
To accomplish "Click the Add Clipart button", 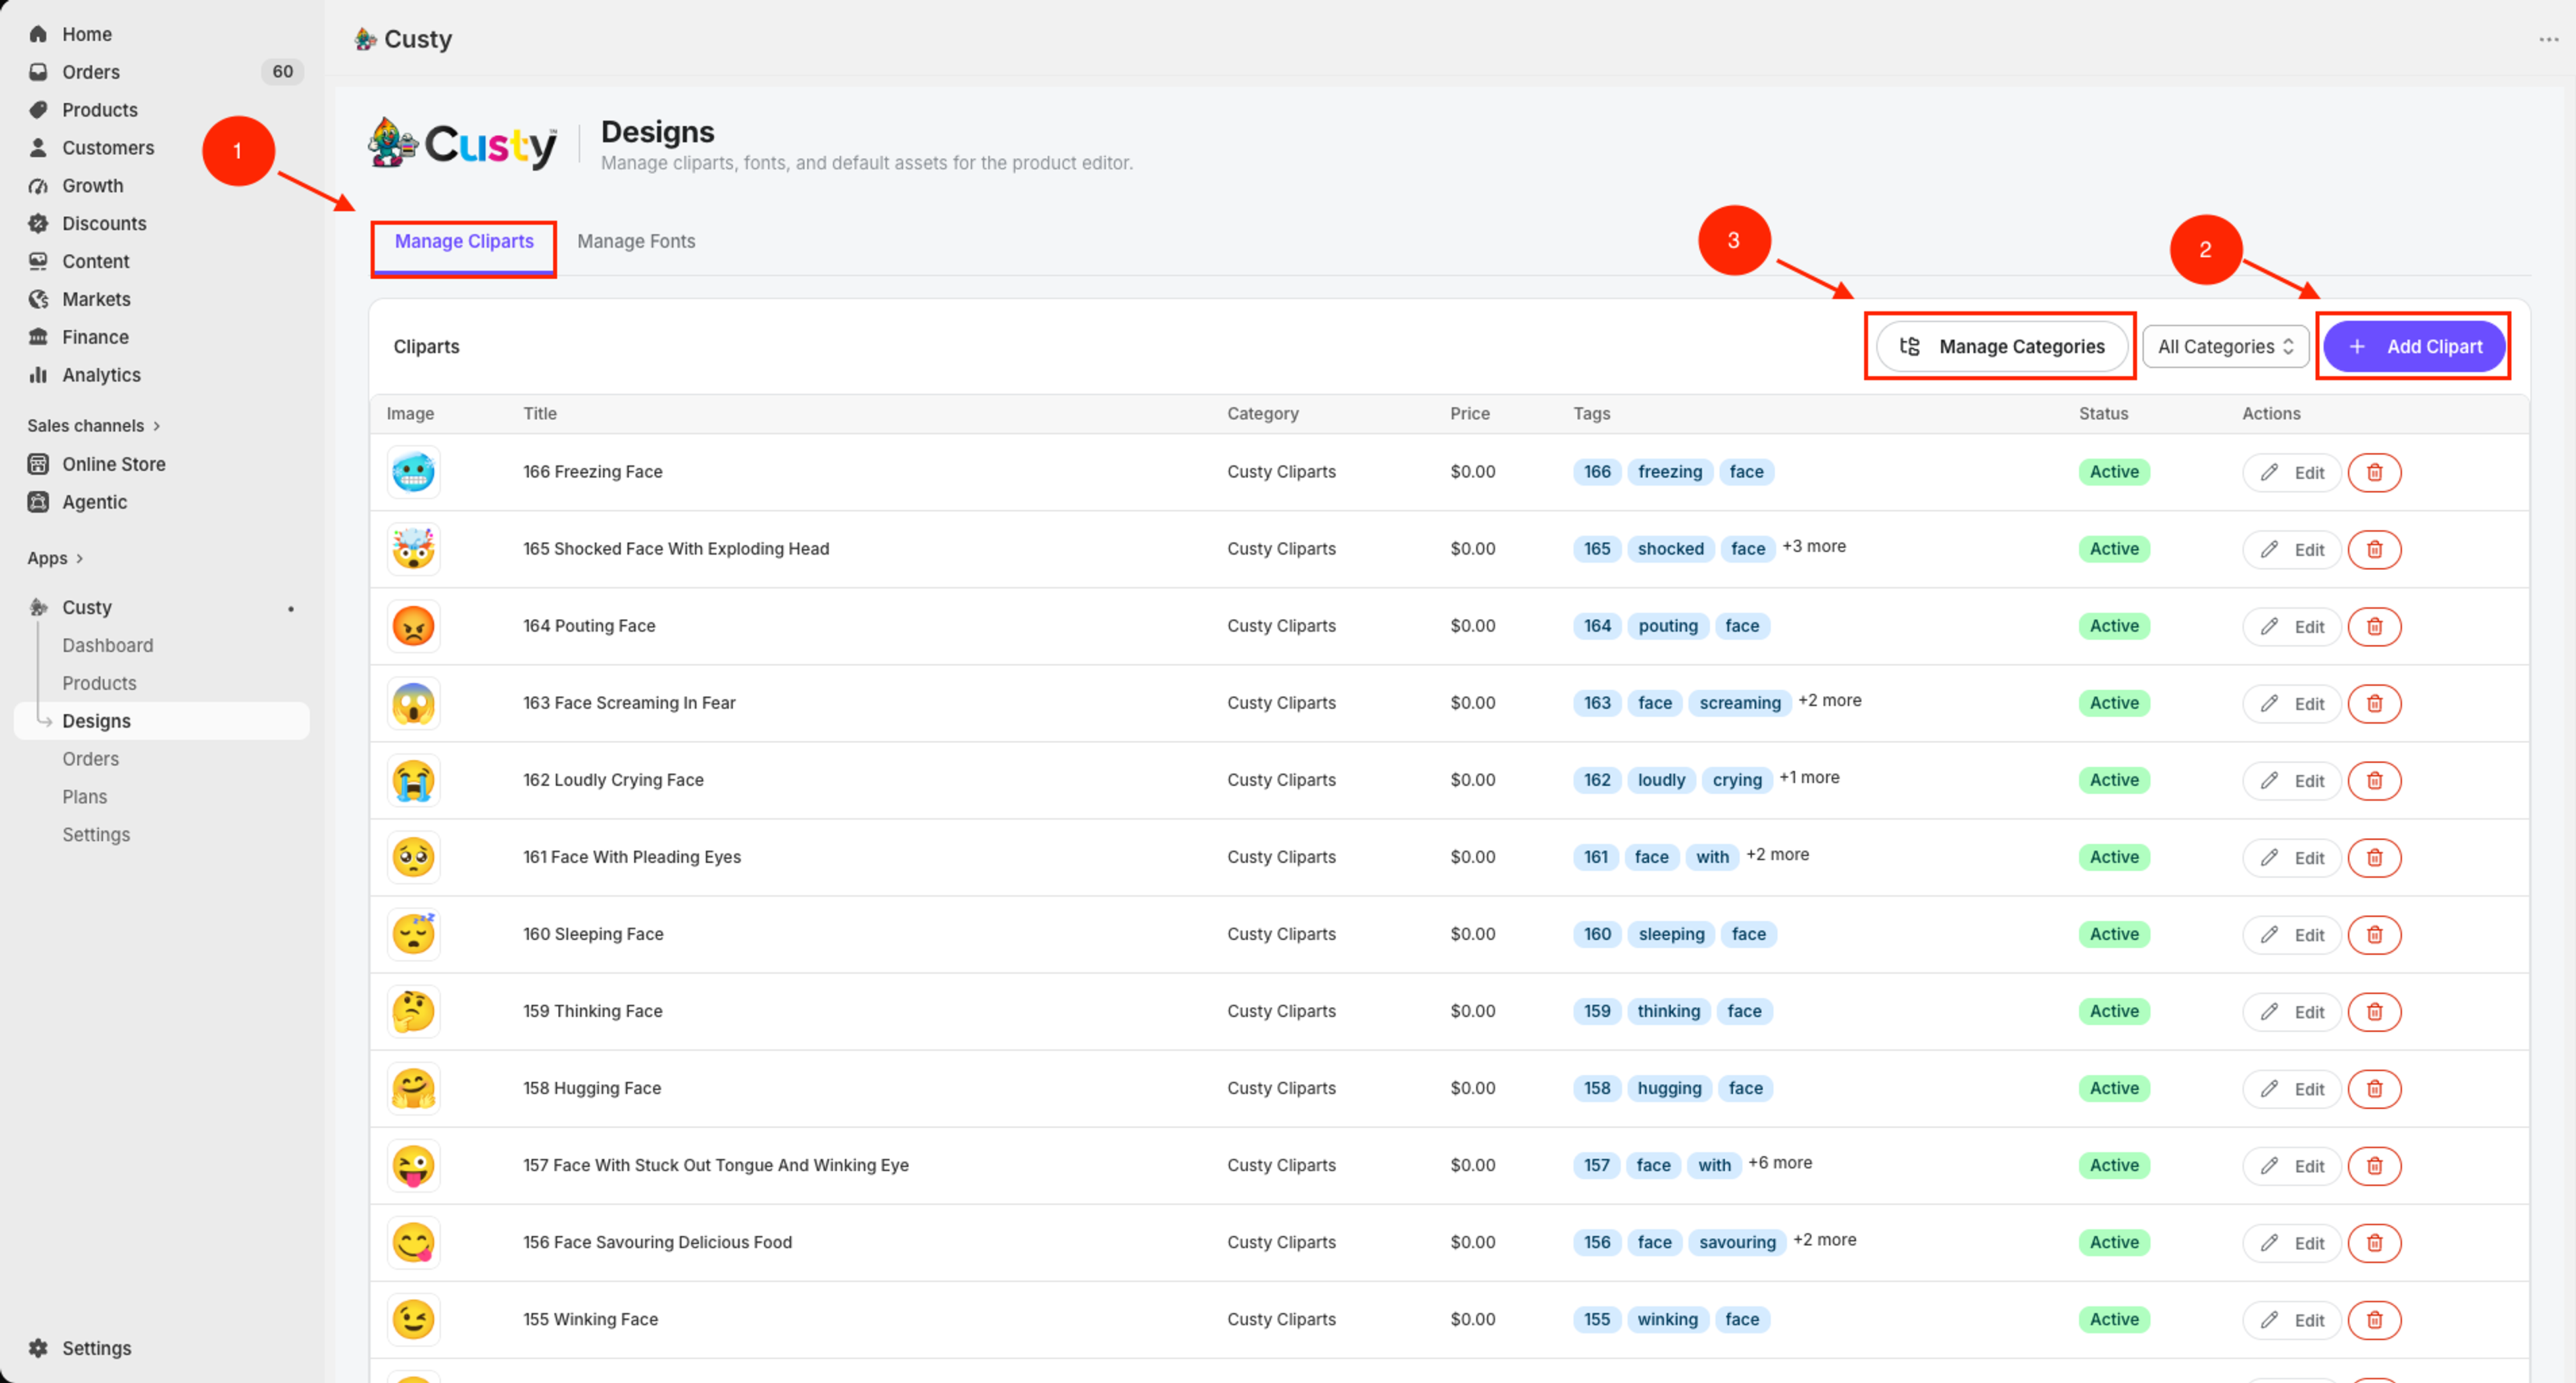I will (2413, 347).
